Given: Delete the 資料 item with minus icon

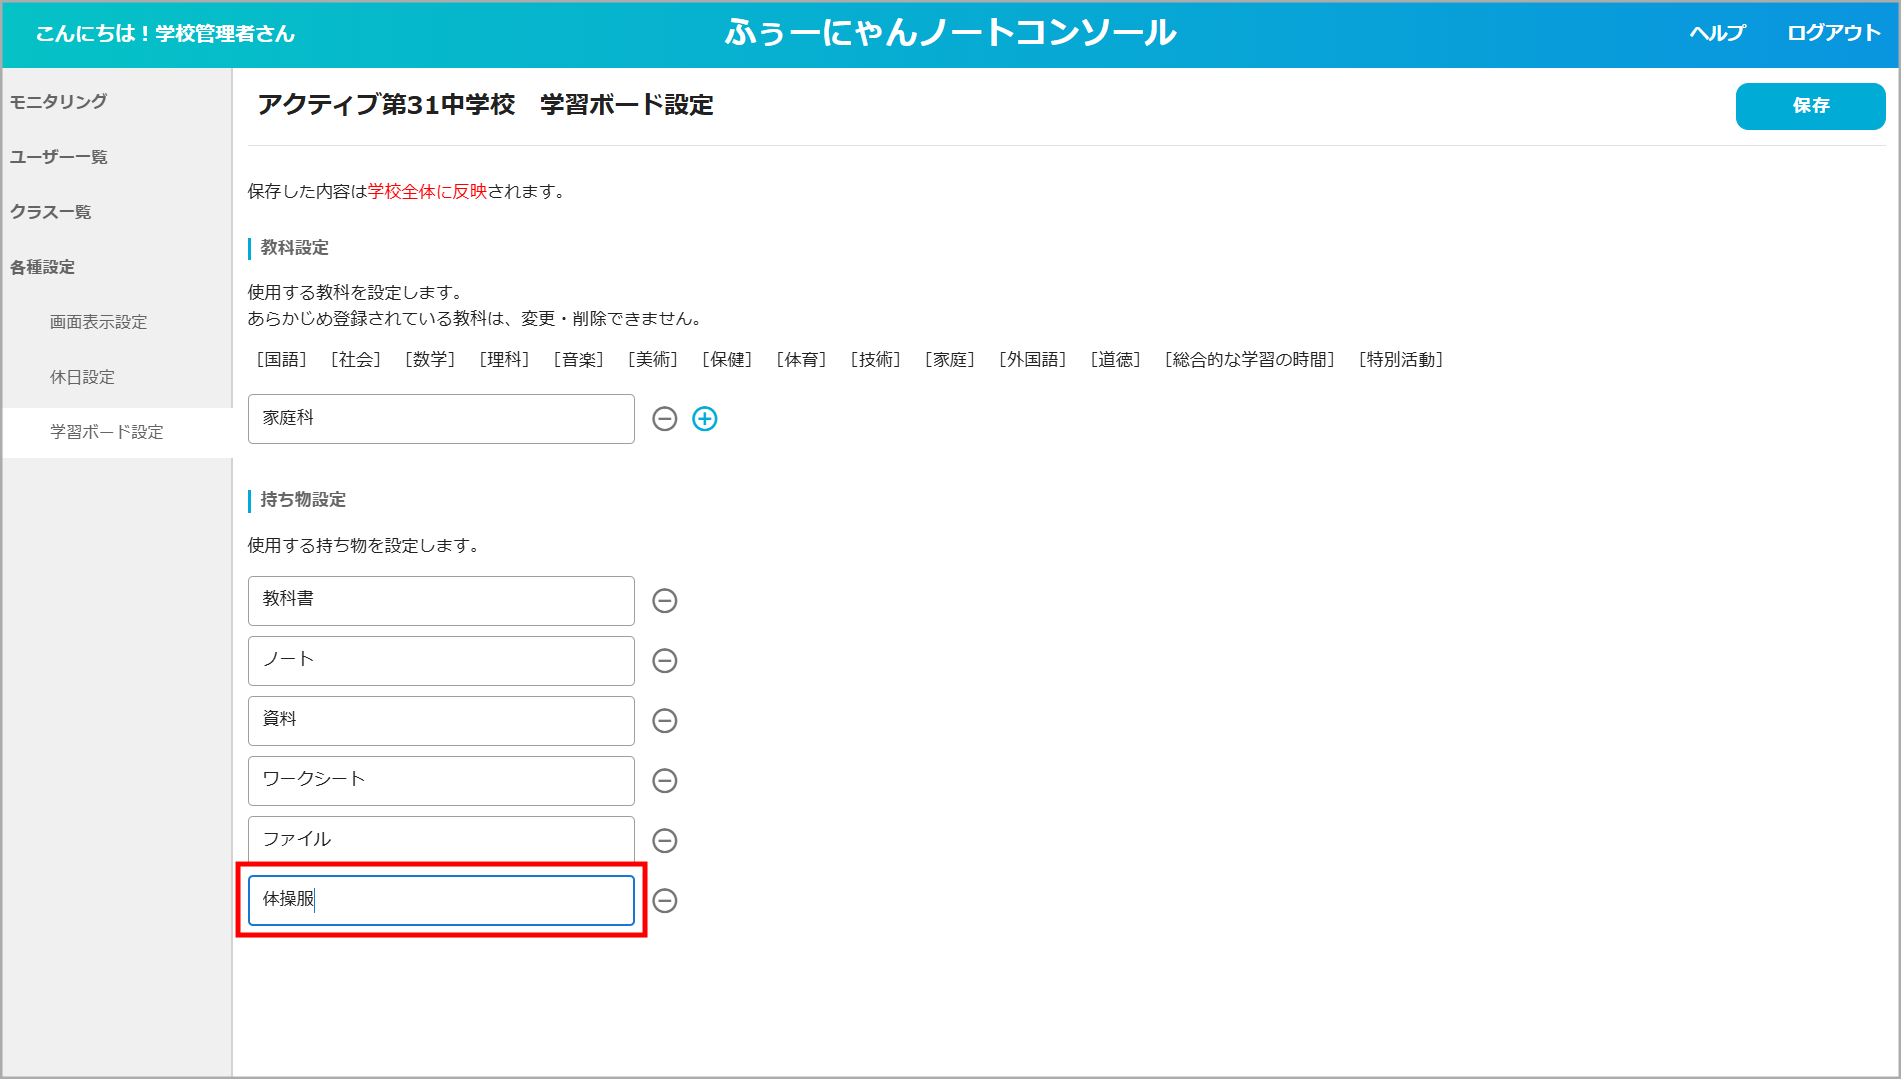Looking at the screenshot, I should pyautogui.click(x=665, y=721).
